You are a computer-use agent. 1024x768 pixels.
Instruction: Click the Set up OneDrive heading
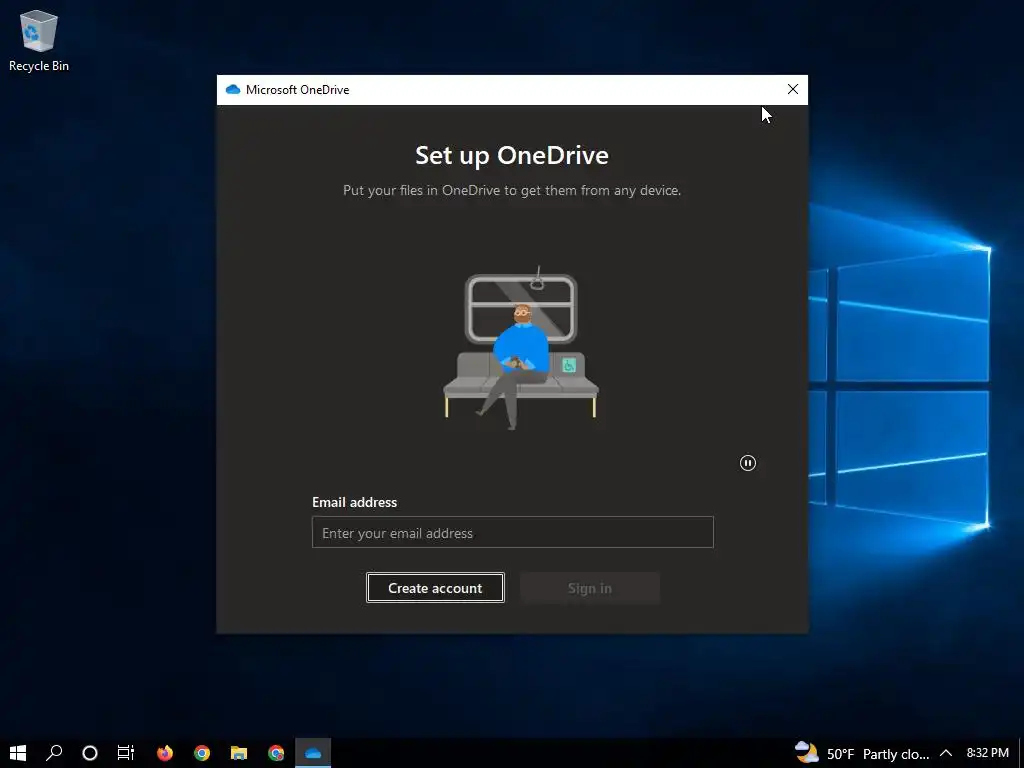[x=512, y=155]
